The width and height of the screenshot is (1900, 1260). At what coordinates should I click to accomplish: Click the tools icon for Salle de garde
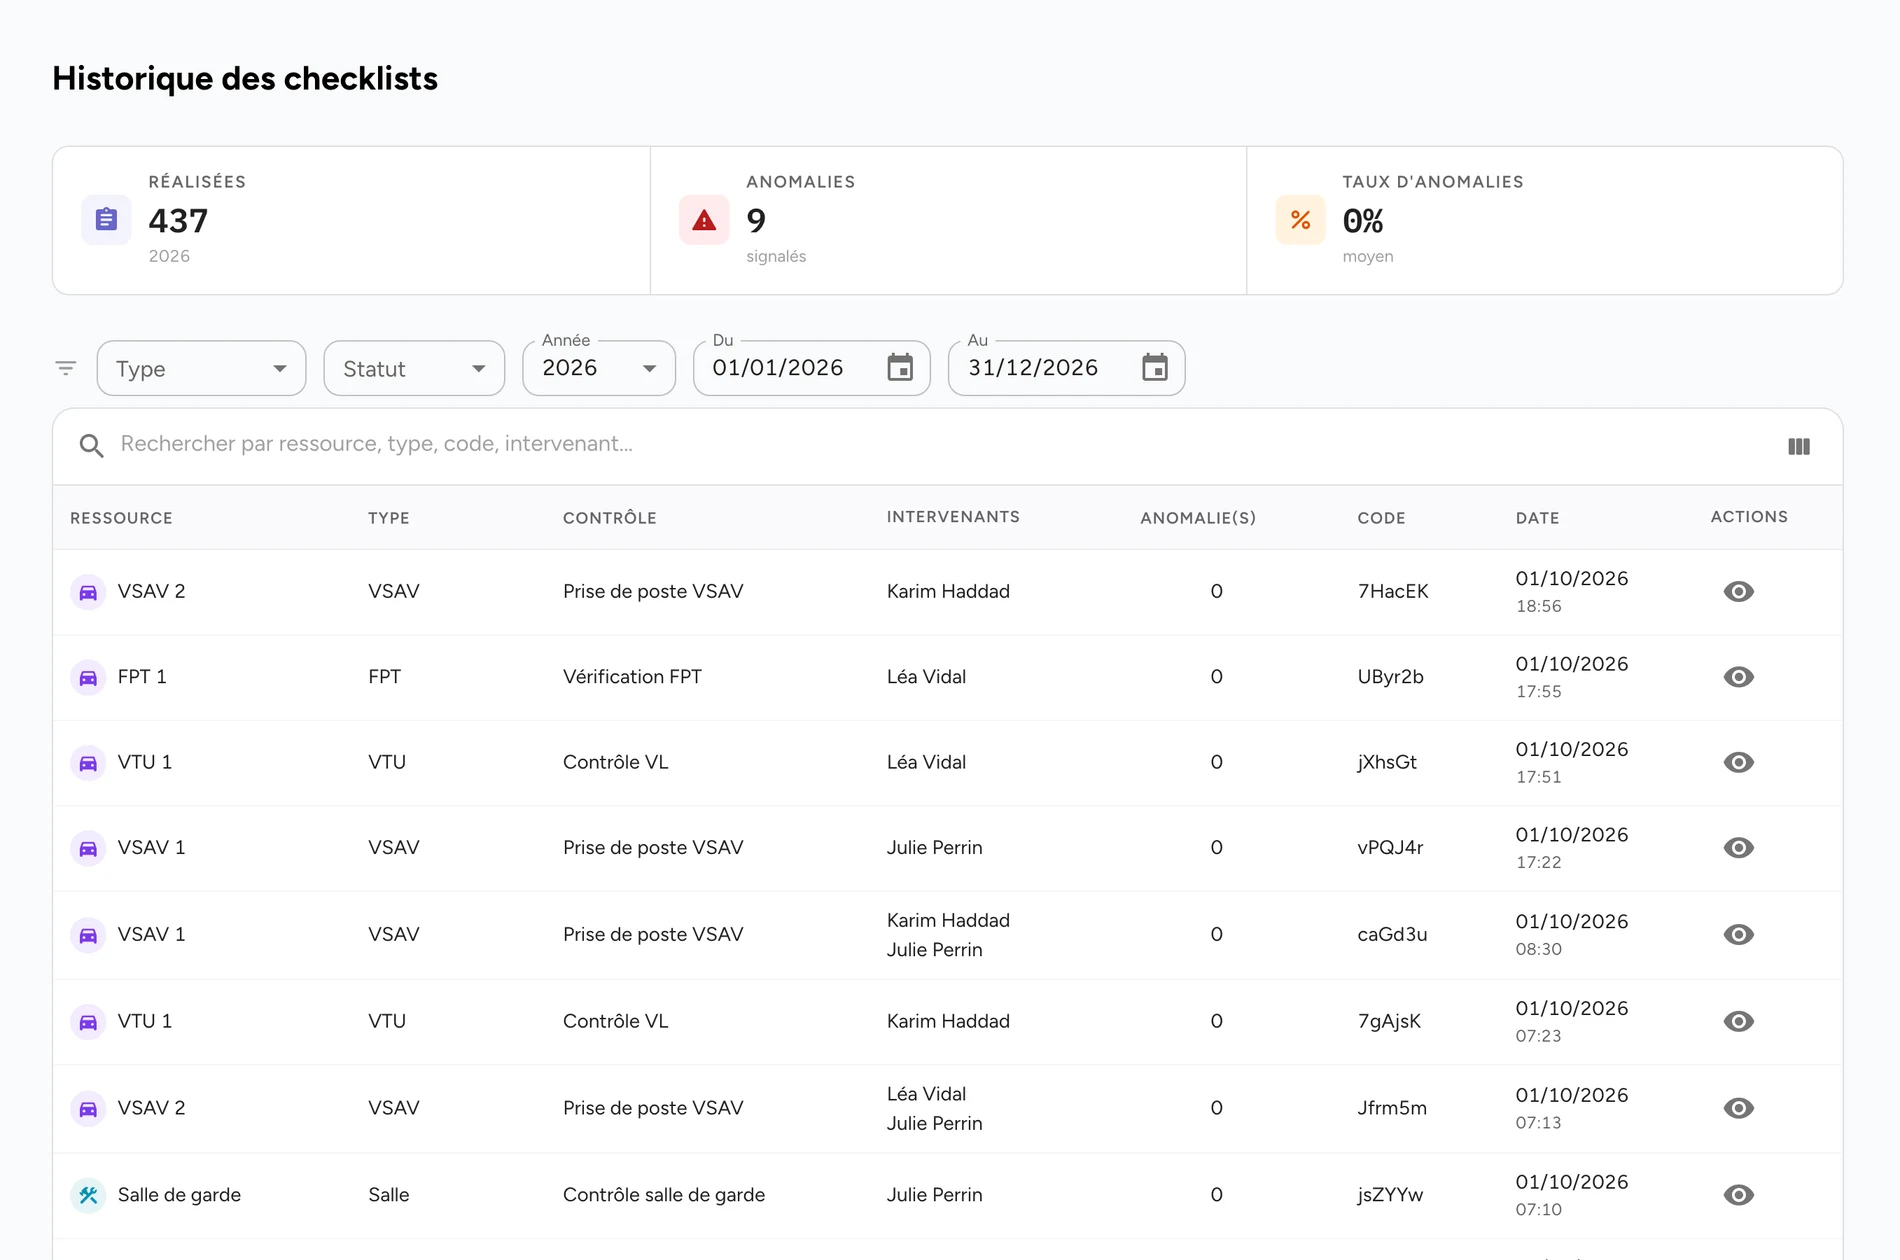pyautogui.click(x=88, y=1195)
